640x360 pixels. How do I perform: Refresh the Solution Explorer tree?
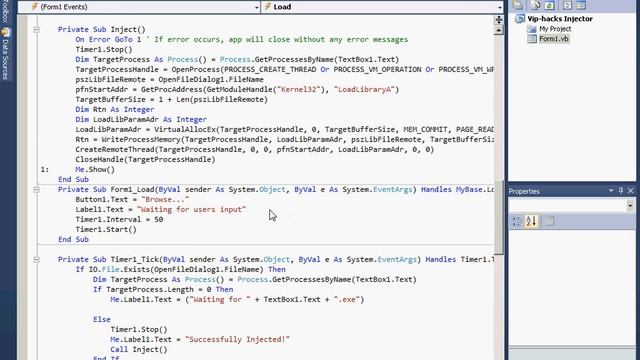[549, 5]
